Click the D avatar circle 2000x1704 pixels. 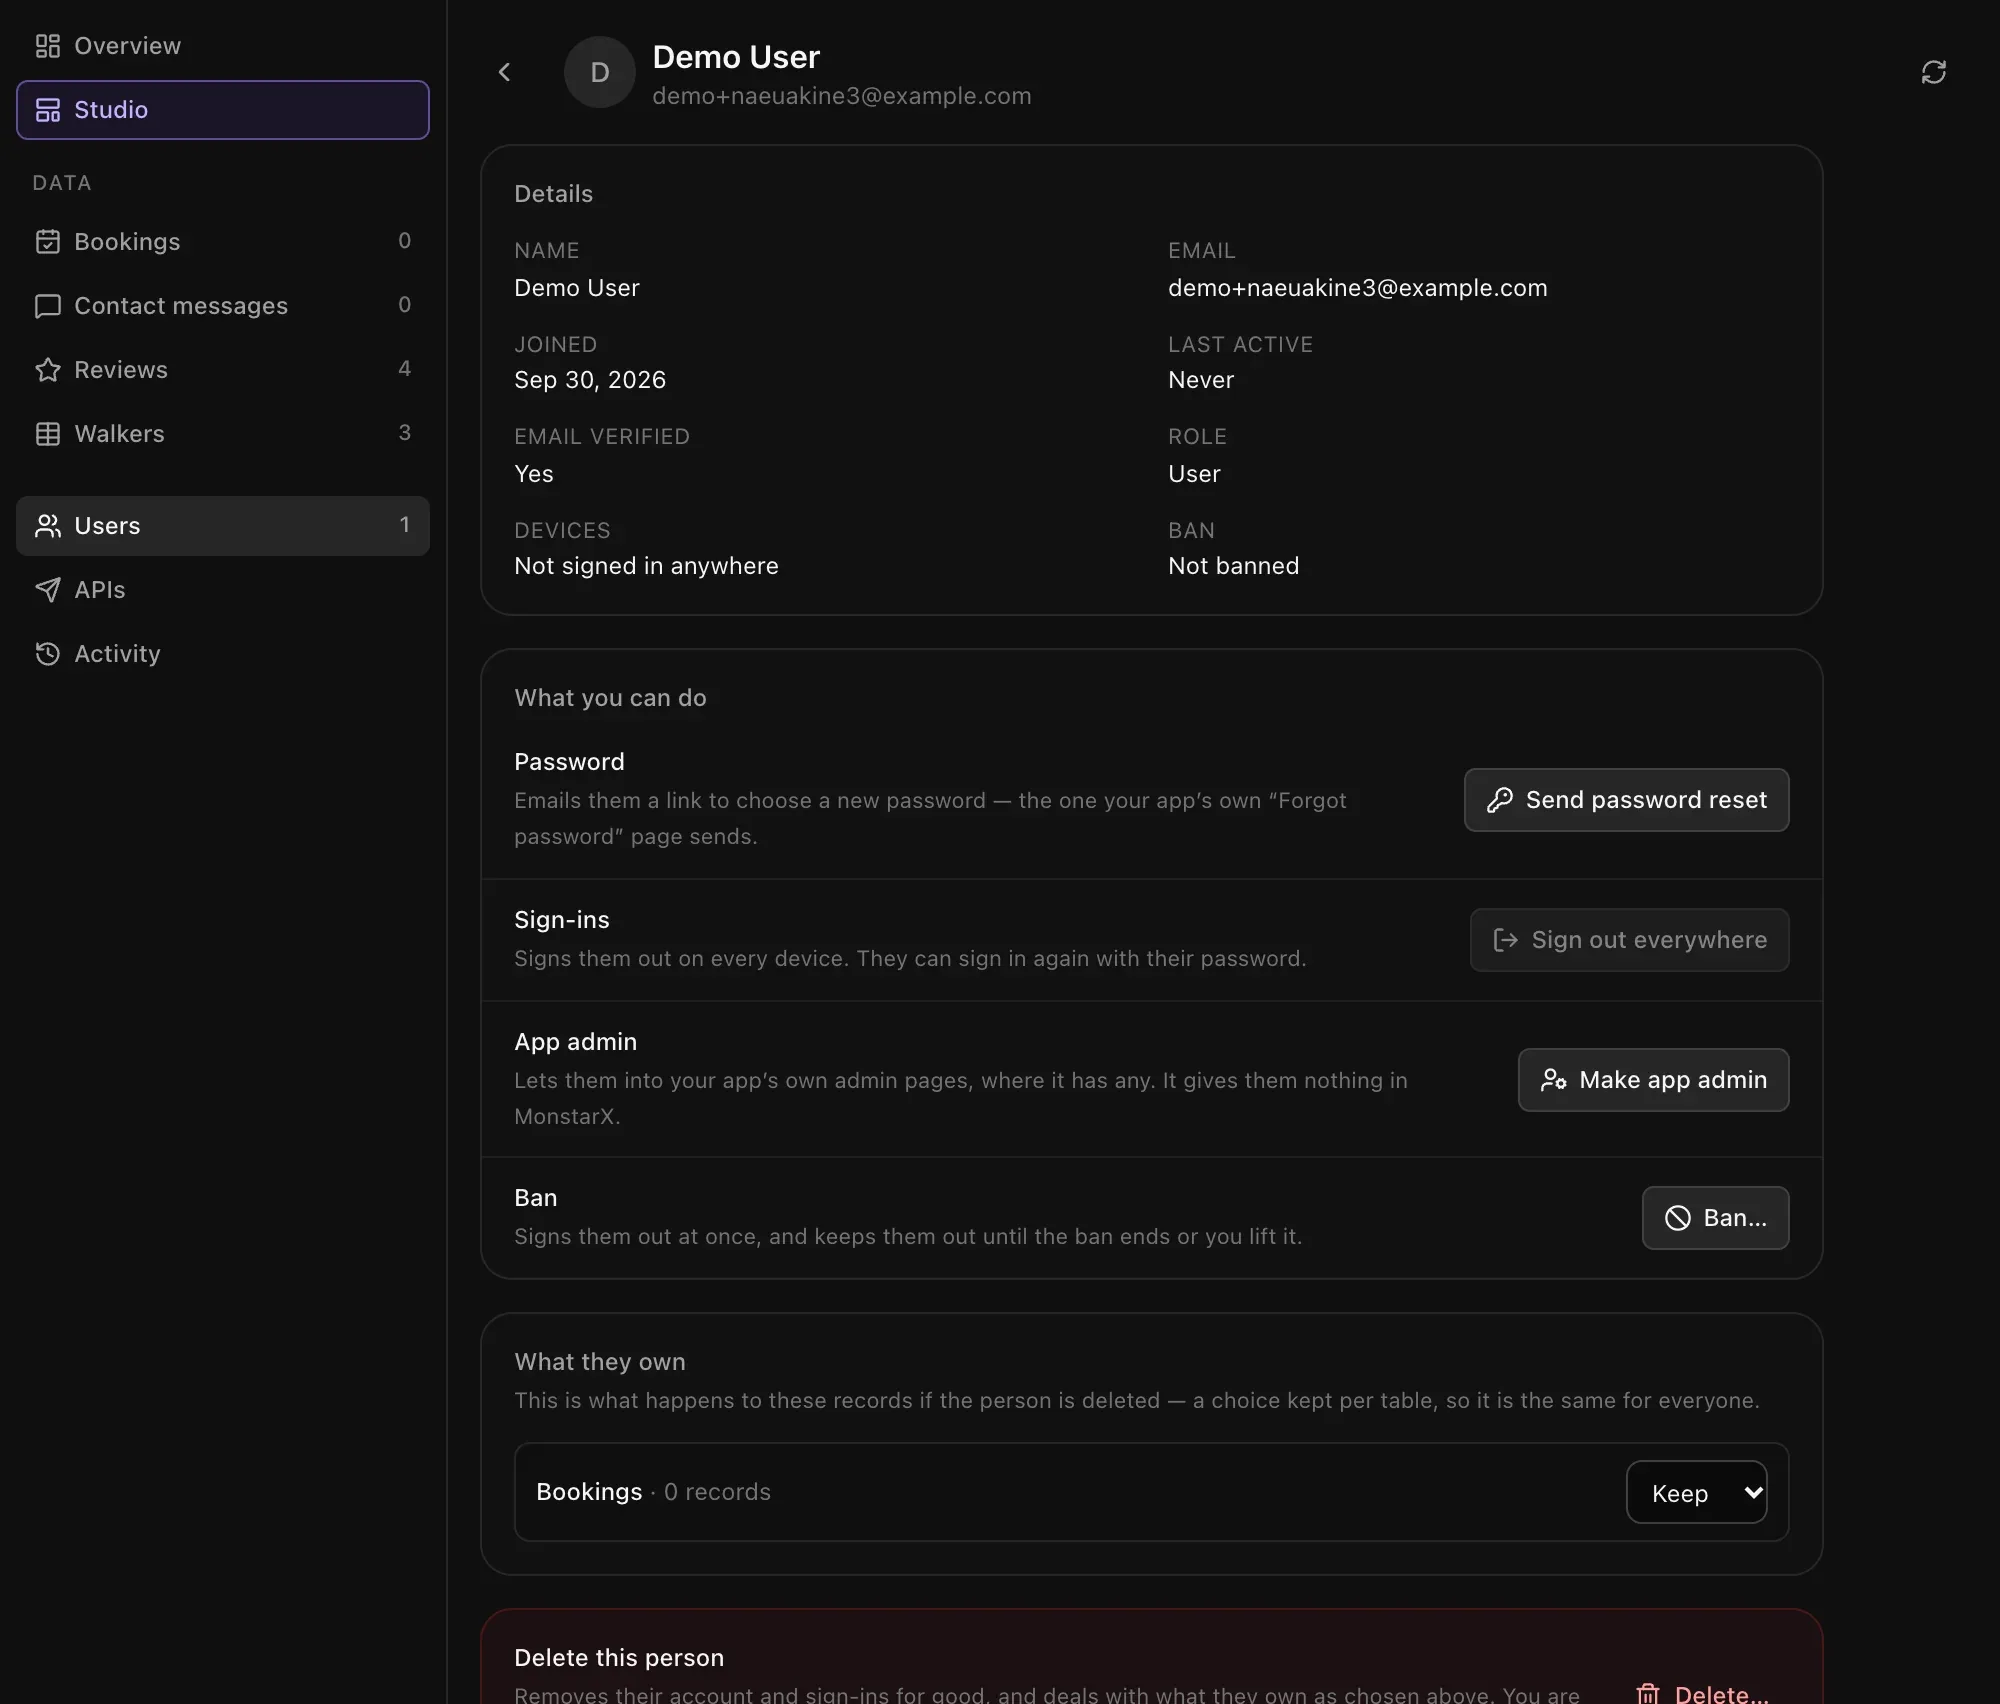click(599, 72)
